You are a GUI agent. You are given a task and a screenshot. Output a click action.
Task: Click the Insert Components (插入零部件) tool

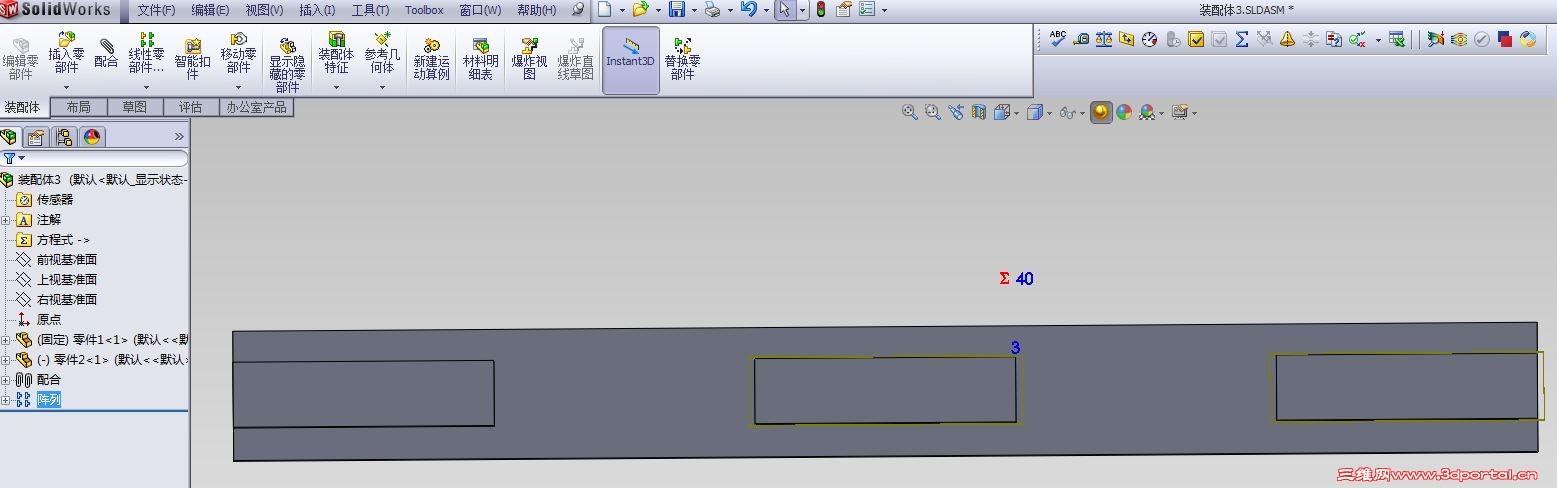pyautogui.click(x=66, y=52)
